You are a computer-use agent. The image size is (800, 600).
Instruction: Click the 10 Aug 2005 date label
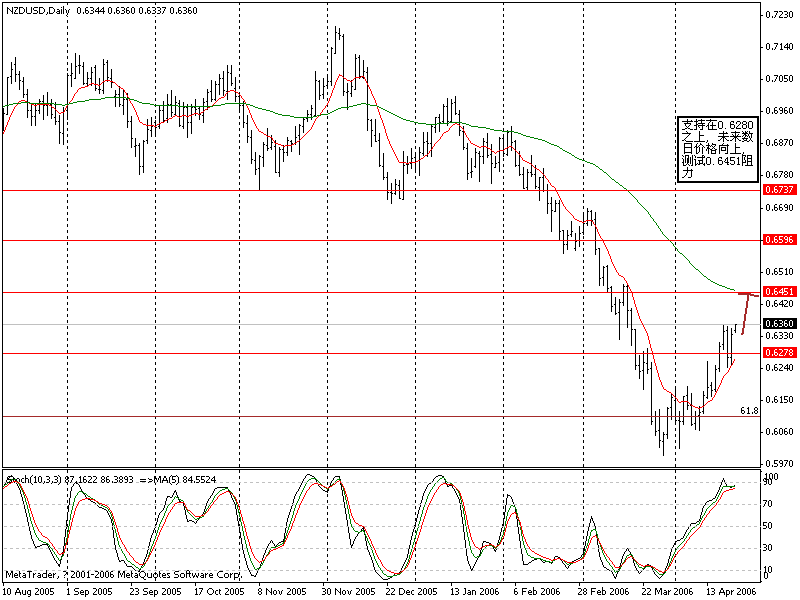point(28,591)
